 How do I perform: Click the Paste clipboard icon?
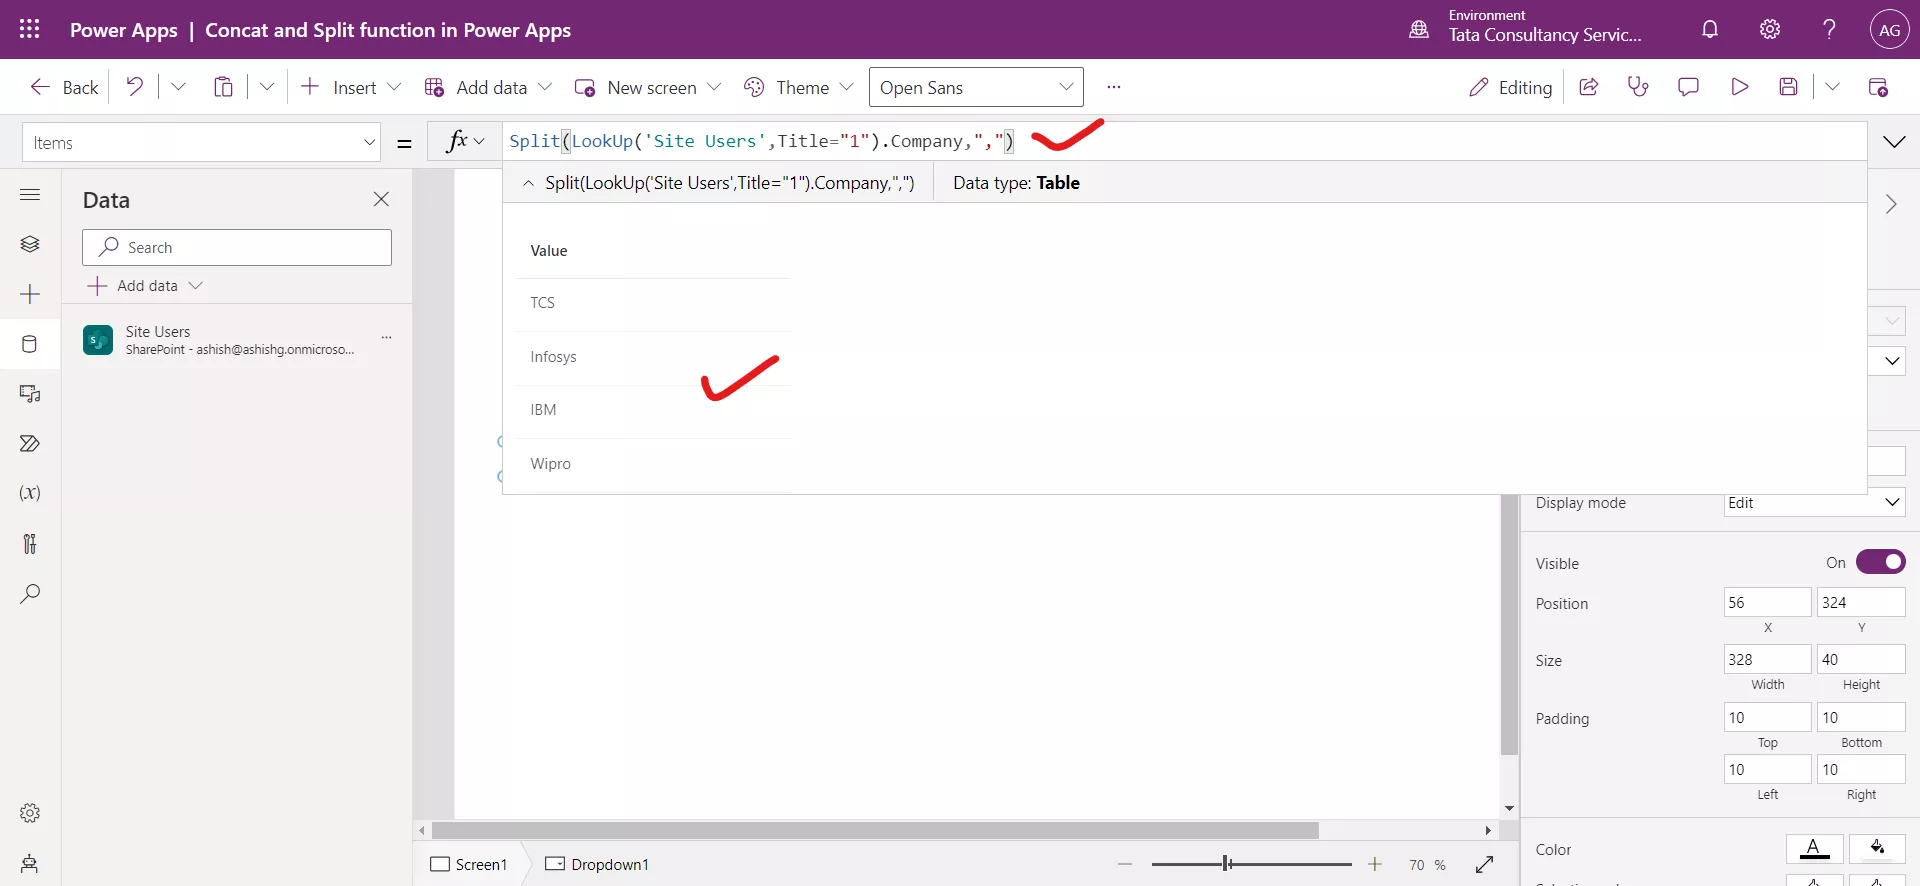point(223,87)
